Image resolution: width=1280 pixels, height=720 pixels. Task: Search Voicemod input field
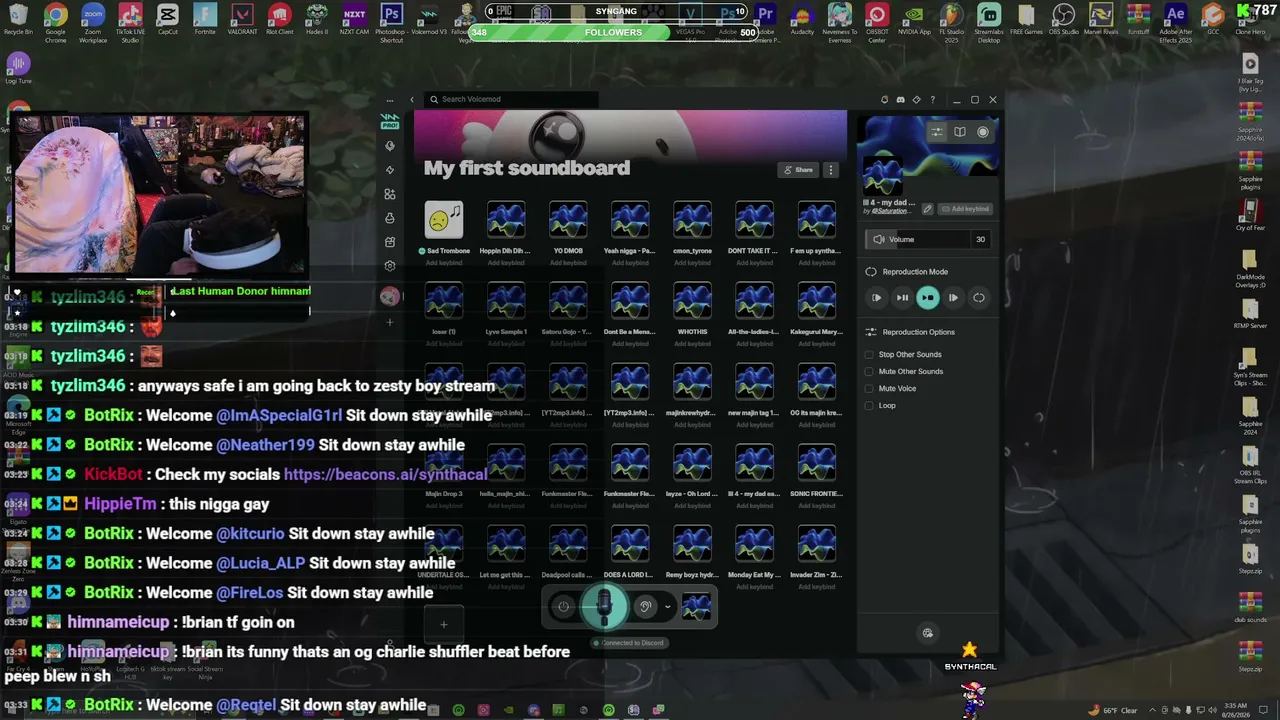pos(510,99)
